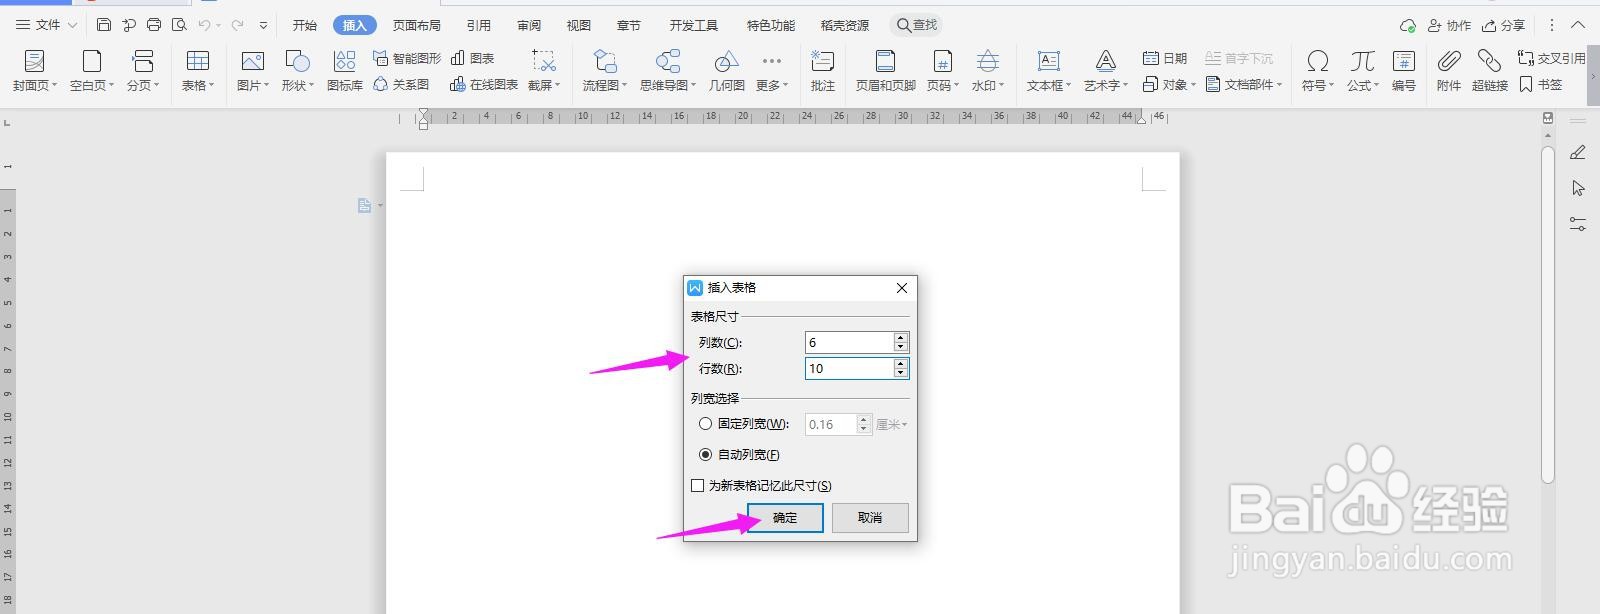The image size is (1600, 614).
Task: Switch to the 引用 references tab
Action: [479, 25]
